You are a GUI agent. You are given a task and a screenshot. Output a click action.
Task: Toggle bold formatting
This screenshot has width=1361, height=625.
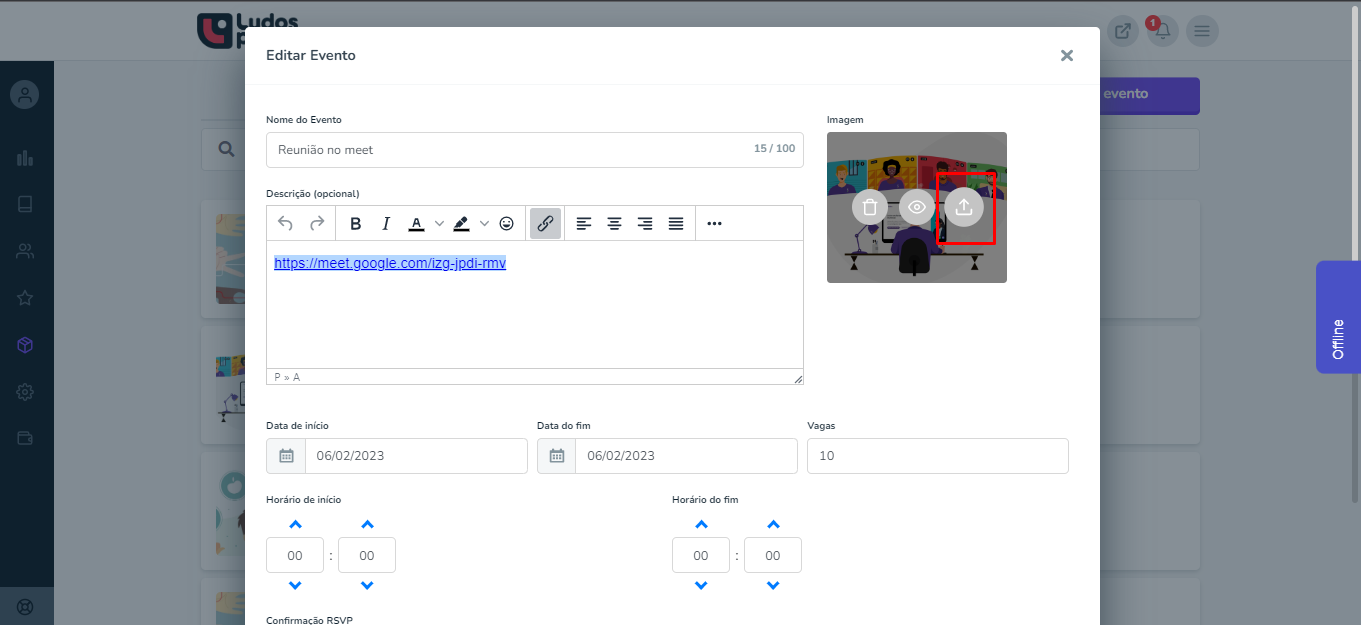(x=355, y=224)
